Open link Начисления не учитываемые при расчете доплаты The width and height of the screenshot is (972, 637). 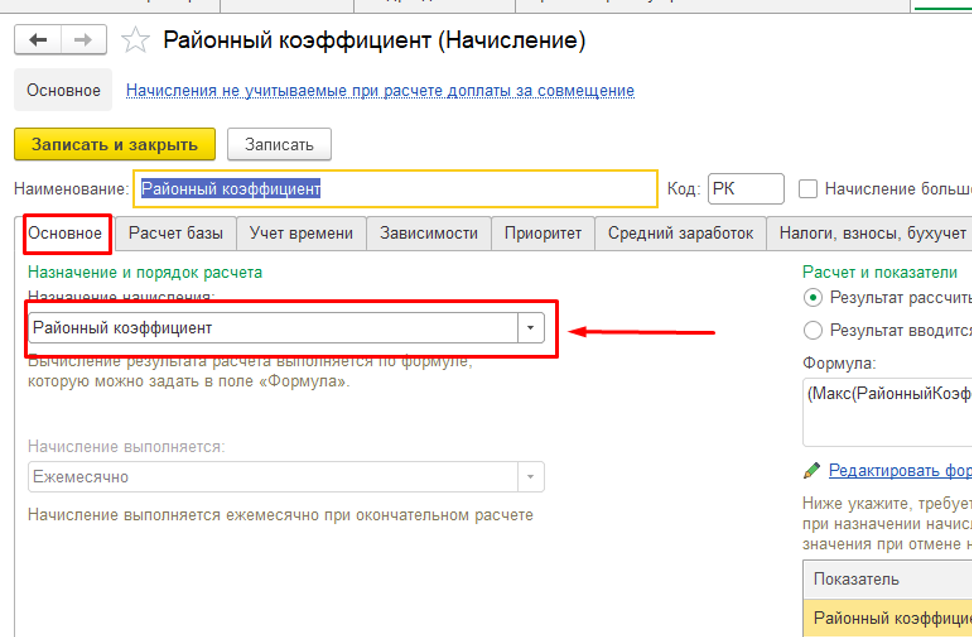click(x=380, y=90)
